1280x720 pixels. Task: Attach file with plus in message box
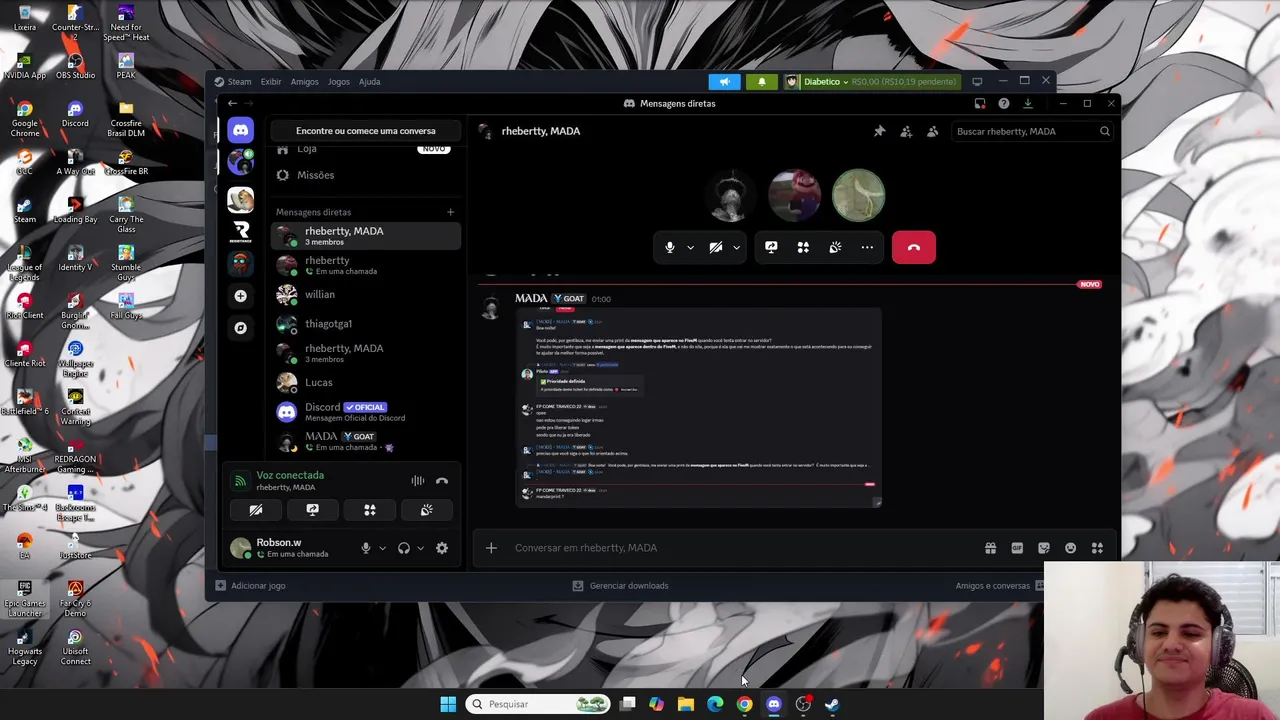click(x=491, y=548)
